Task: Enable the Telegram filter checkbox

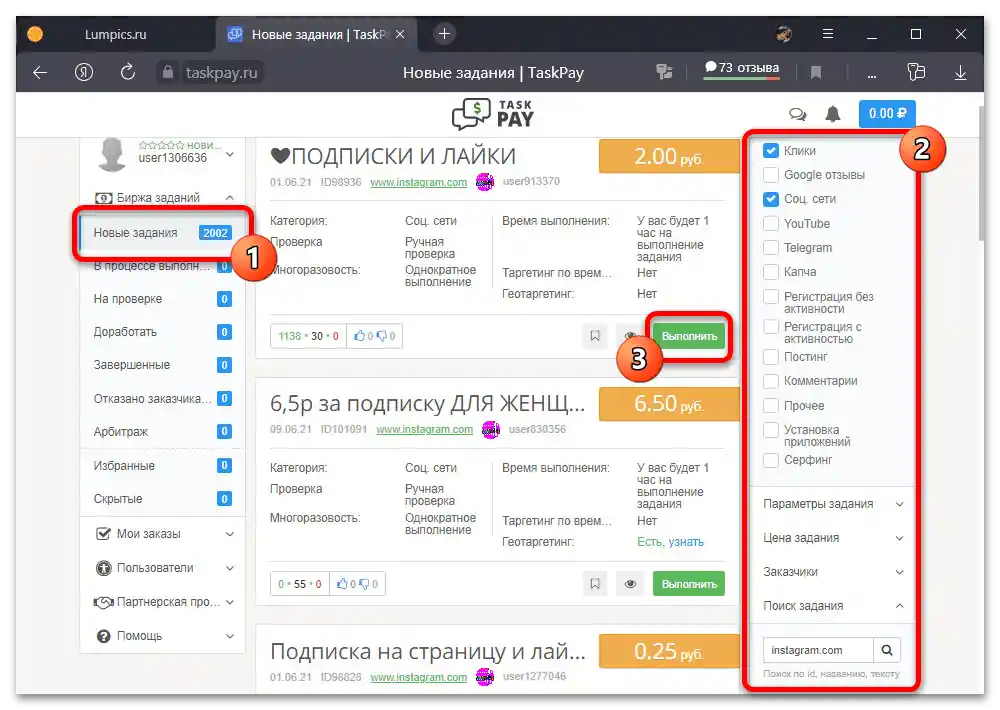Action: point(771,248)
